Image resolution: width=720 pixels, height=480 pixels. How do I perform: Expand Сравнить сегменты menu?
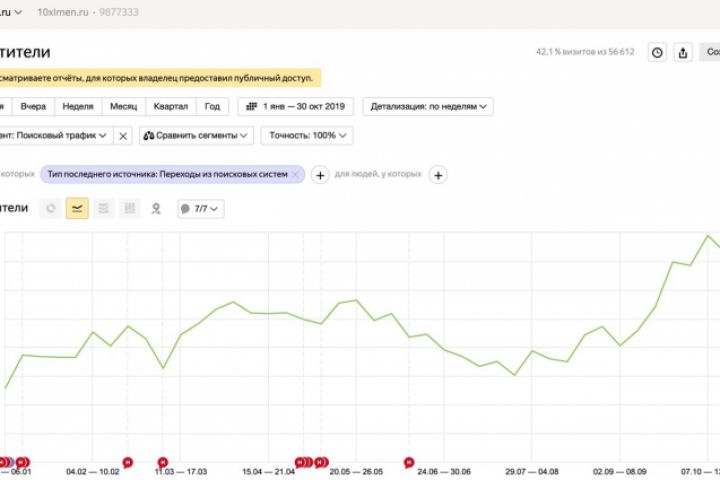196,135
